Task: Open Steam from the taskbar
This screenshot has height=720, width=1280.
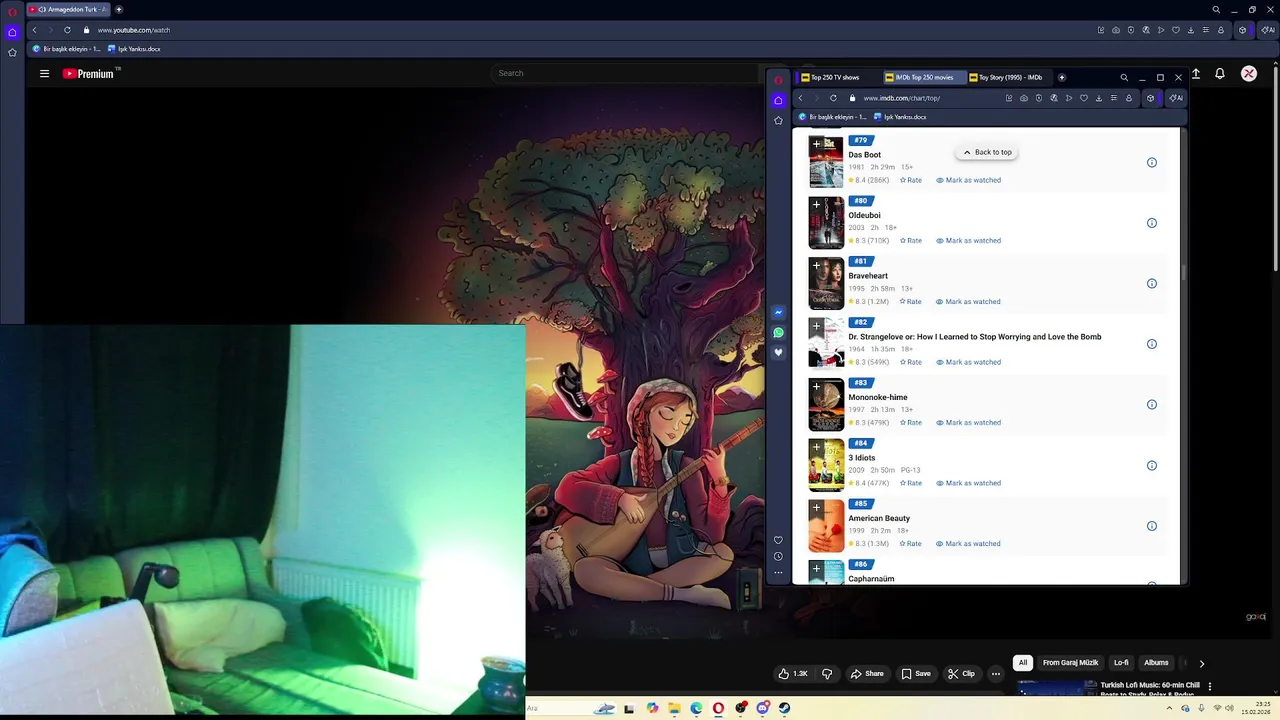Action: (784, 708)
